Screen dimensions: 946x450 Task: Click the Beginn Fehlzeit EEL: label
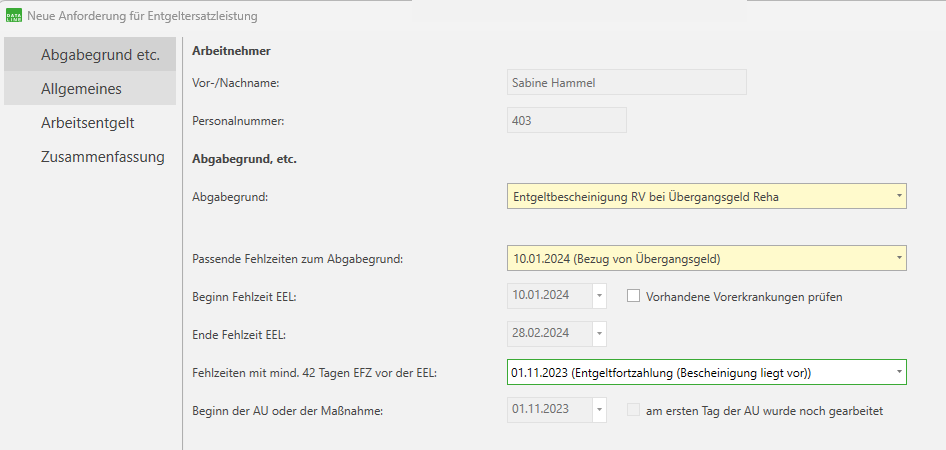[244, 297]
